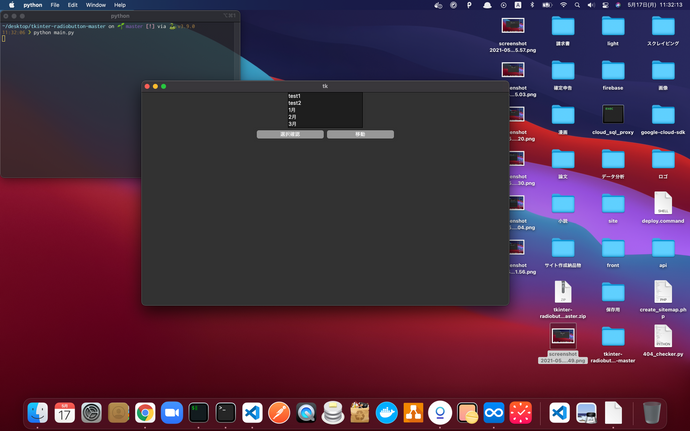Image resolution: width=690 pixels, height=431 pixels.
Task: Open the Visual Studio Code icon beside Preview
Action: point(560,413)
